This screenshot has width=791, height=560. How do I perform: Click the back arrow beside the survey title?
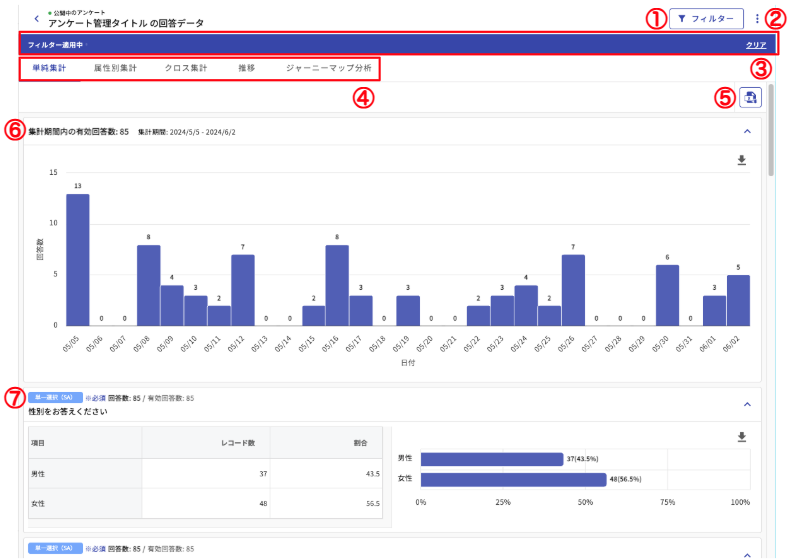[37, 18]
